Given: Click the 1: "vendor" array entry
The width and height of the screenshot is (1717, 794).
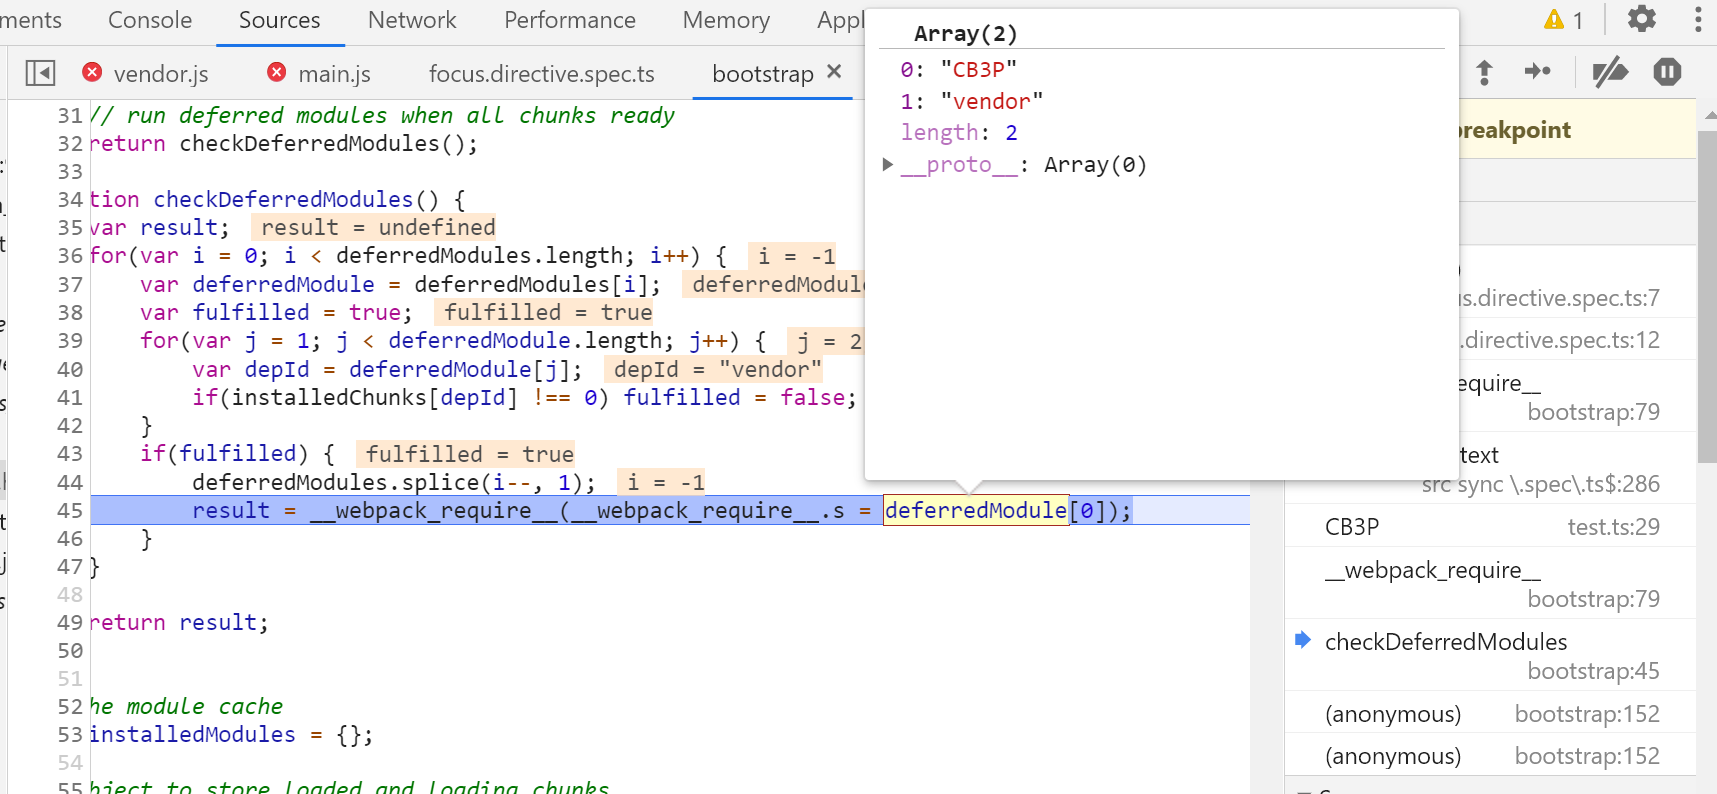Looking at the screenshot, I should point(971,101).
